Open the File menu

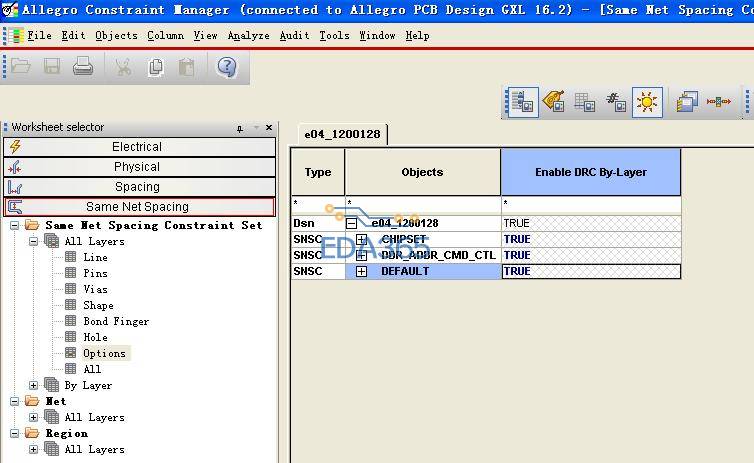pyautogui.click(x=39, y=36)
